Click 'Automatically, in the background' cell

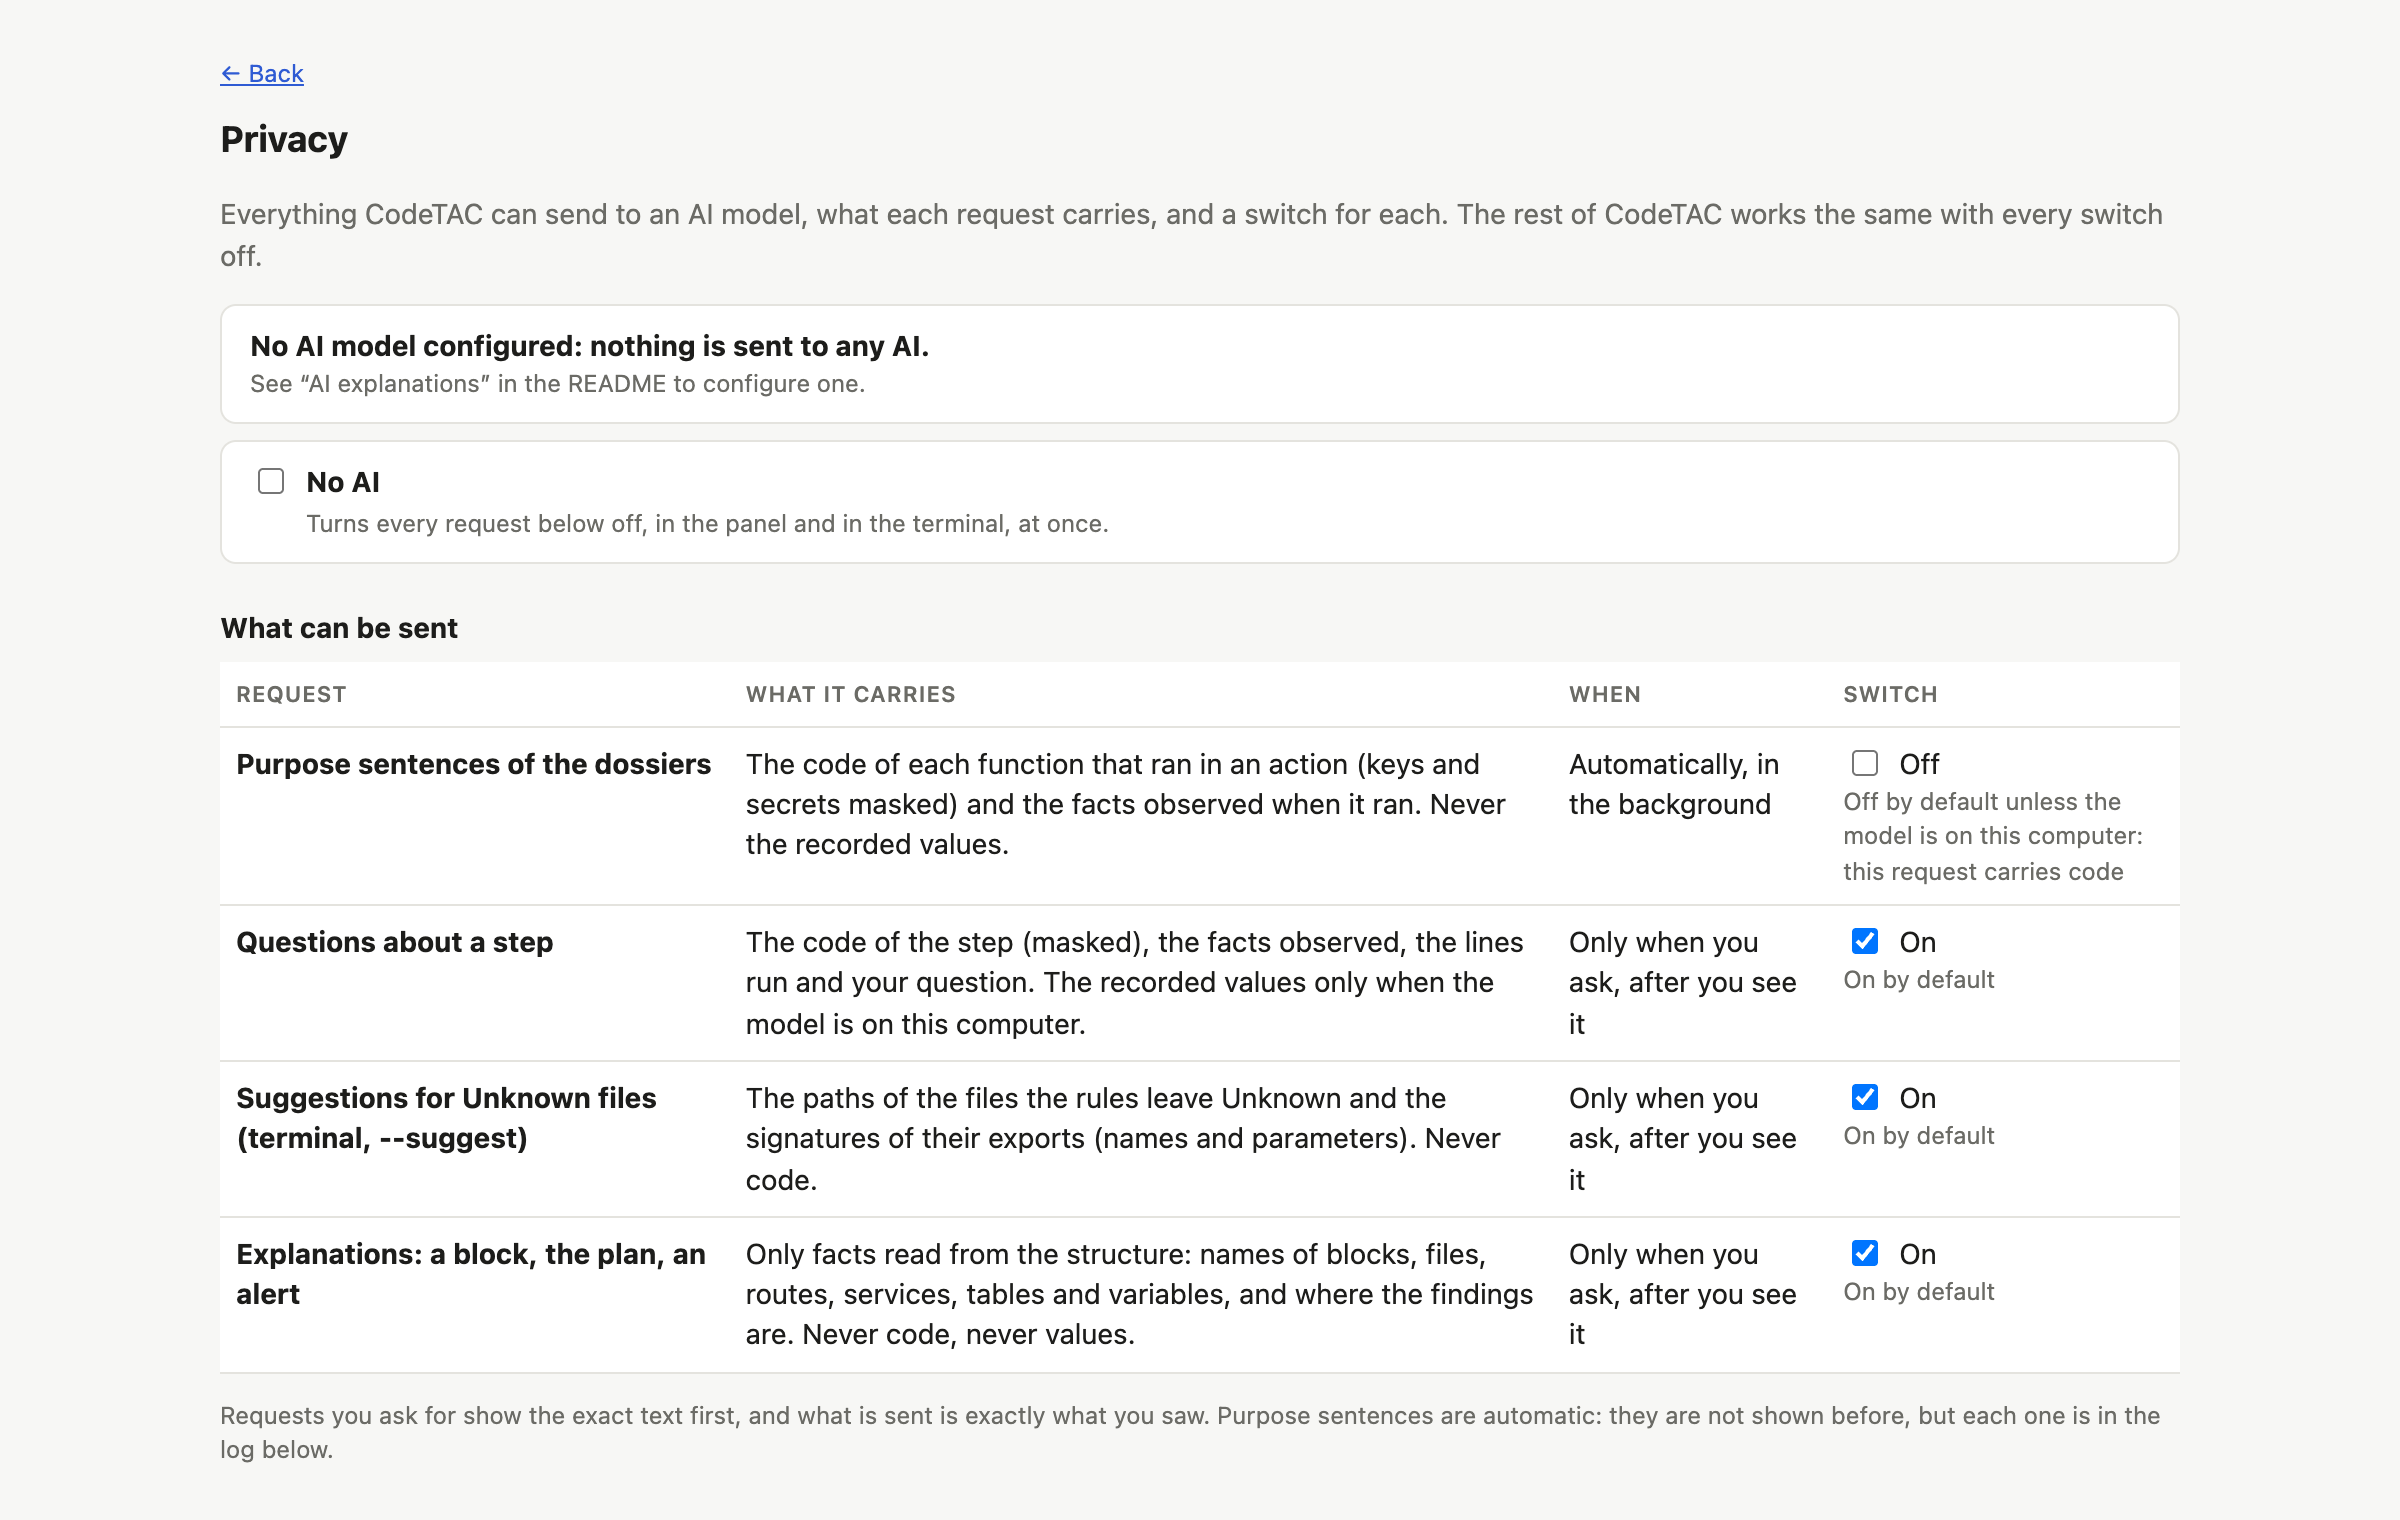(1674, 784)
